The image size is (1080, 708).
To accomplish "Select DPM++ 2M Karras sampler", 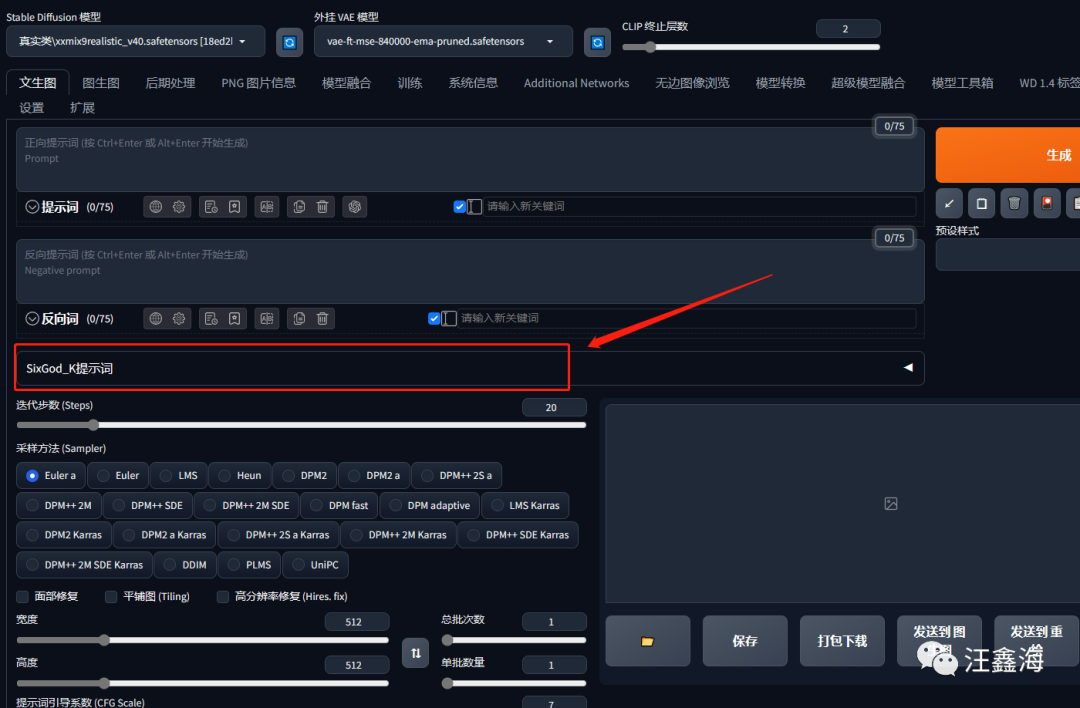I will pyautogui.click(x=398, y=535).
